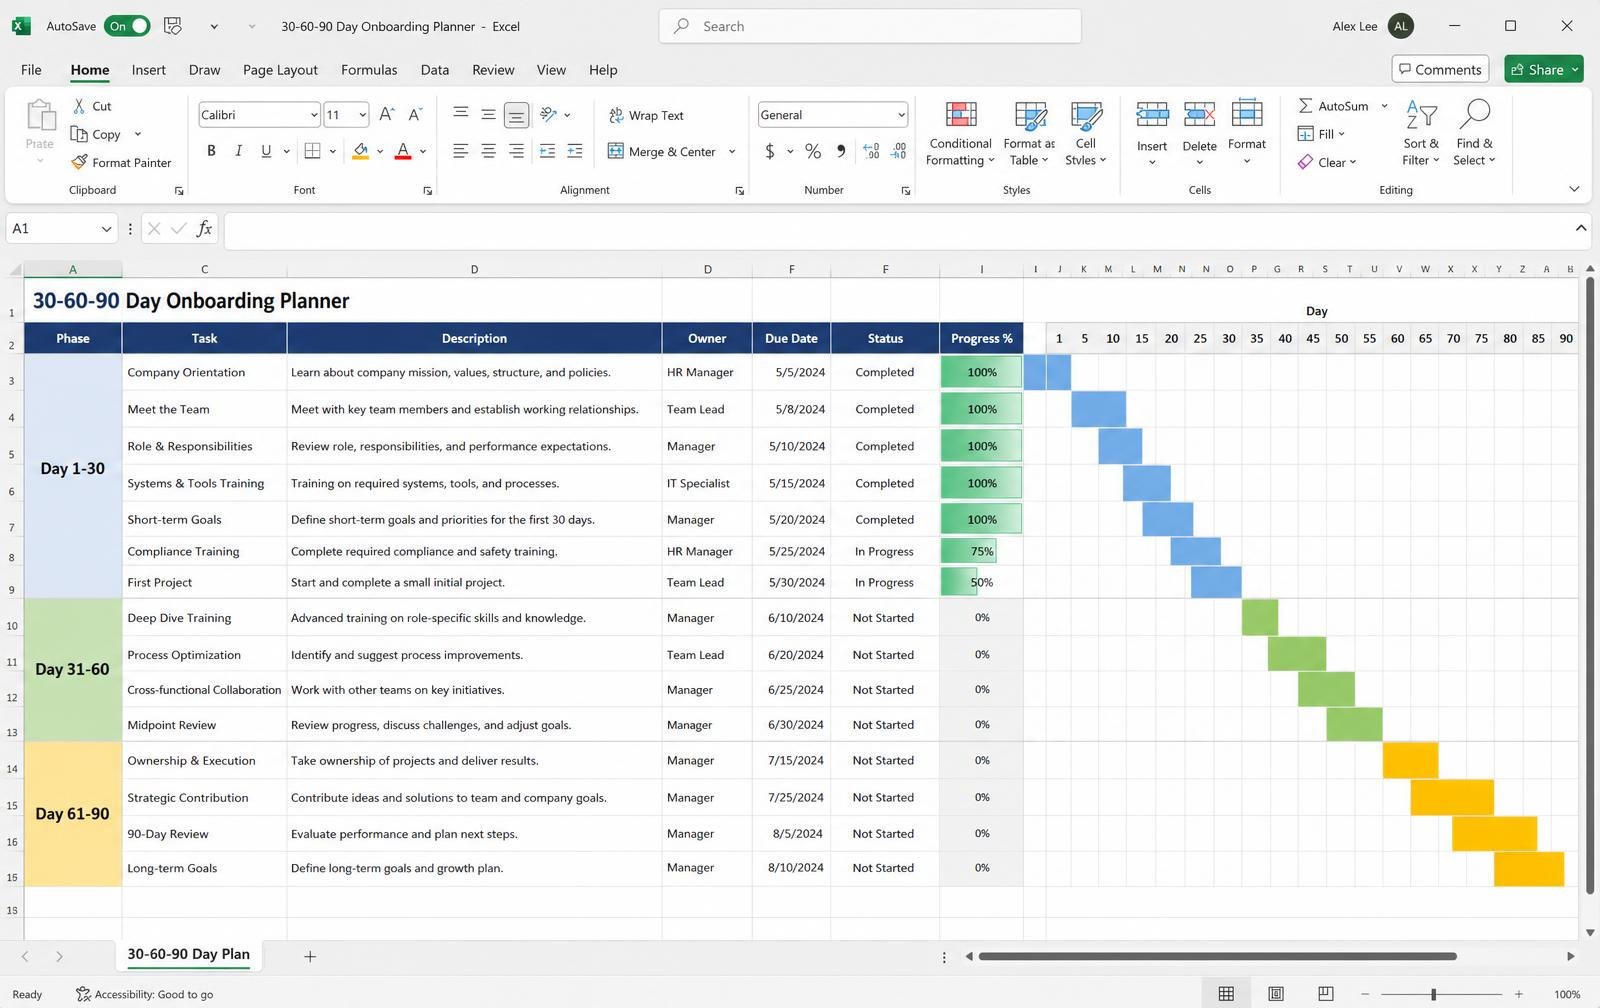The width and height of the screenshot is (1600, 1008).
Task: Open the Format cells menu
Action: coord(1247,132)
